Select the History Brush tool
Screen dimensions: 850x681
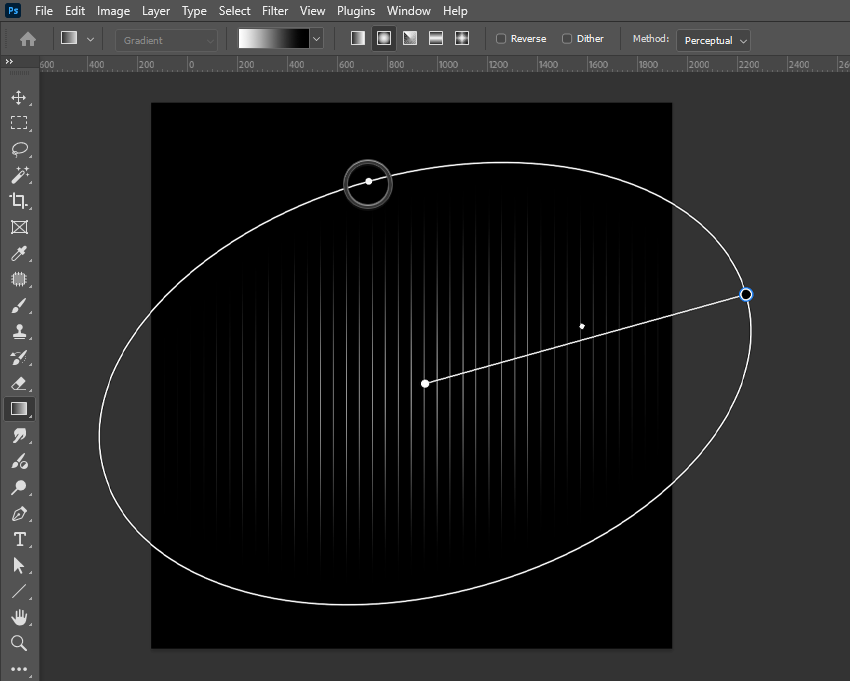(x=19, y=357)
